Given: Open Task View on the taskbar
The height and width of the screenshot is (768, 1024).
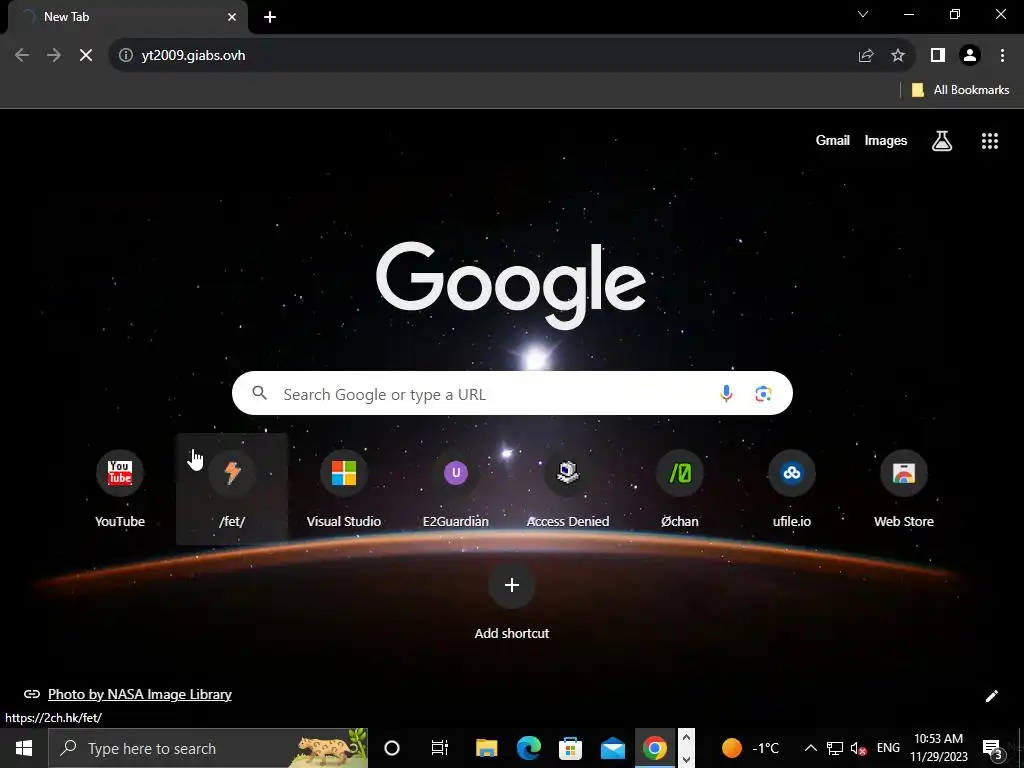Looking at the screenshot, I should coord(440,748).
